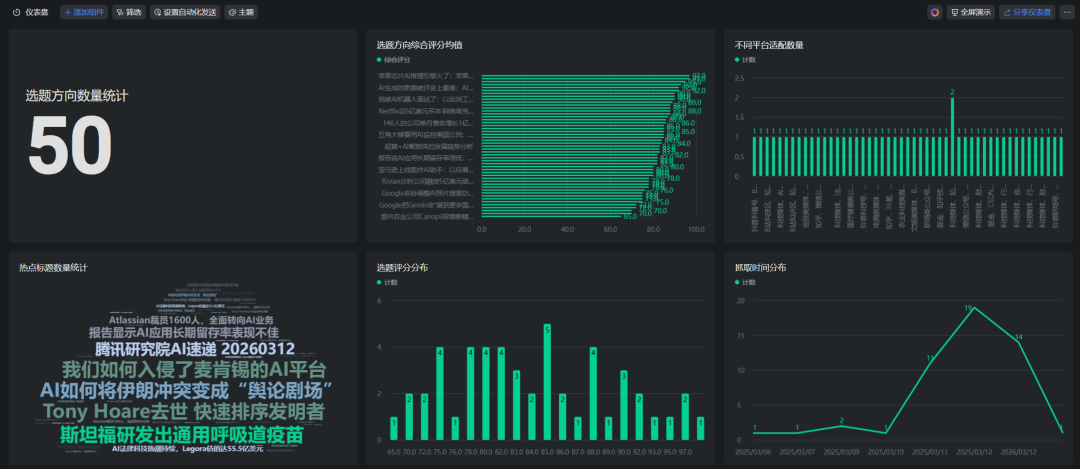Open the 筛选 filter button
1080x469 pixels.
pyautogui.click(x=129, y=12)
